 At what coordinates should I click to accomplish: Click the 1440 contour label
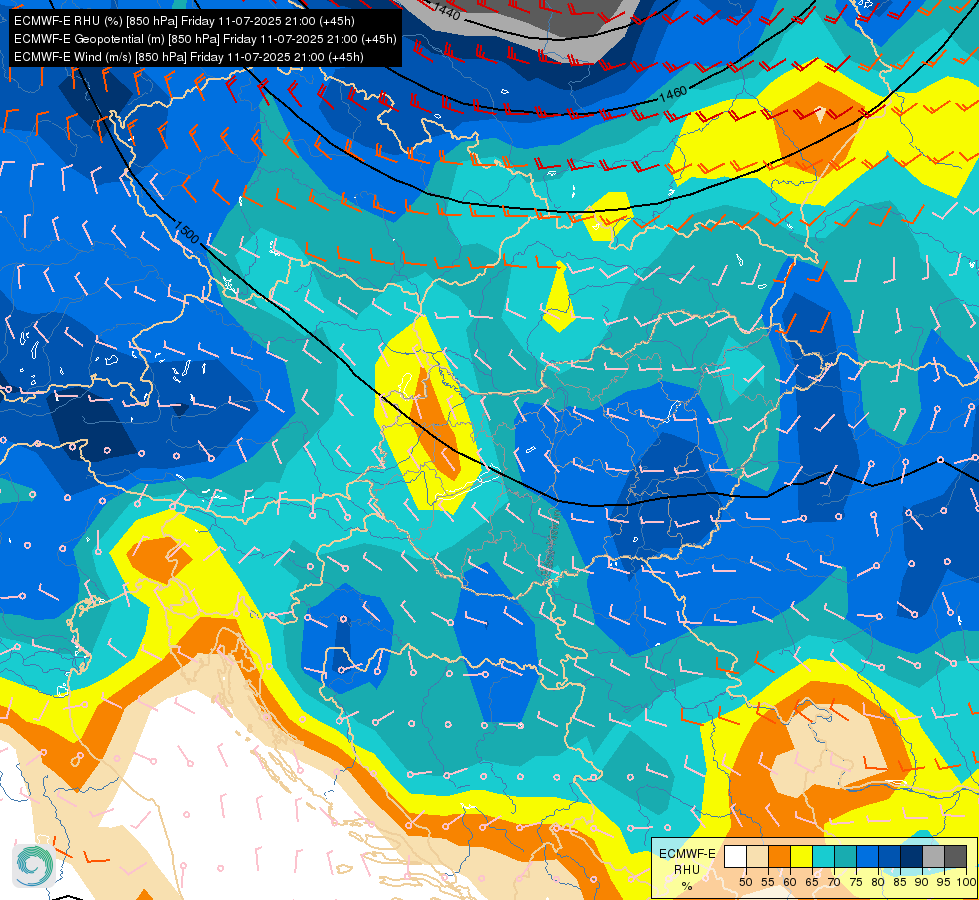447,10
